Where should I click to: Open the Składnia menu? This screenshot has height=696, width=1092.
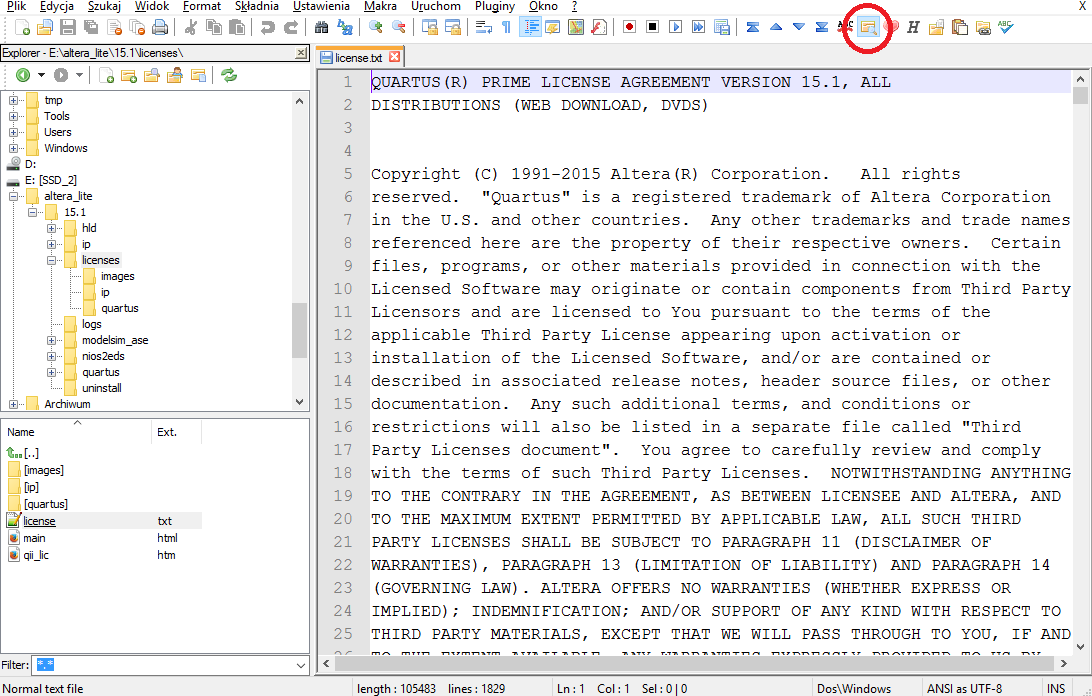coord(257,6)
